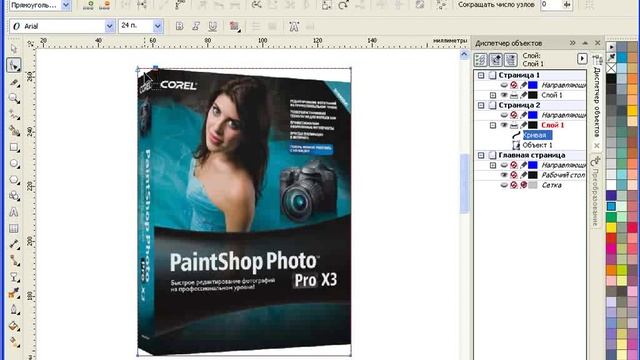Select the Interactive Fill tool
Screen dimensions: 640x360
click(x=14, y=342)
